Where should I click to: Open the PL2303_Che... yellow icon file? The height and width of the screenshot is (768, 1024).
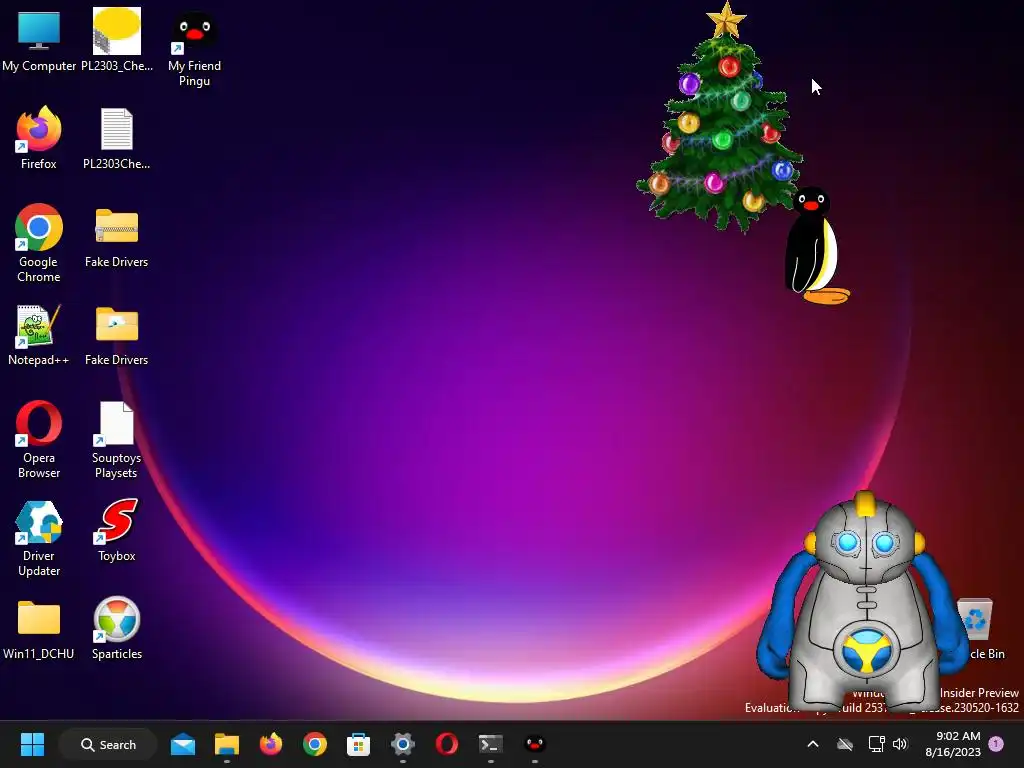[117, 40]
